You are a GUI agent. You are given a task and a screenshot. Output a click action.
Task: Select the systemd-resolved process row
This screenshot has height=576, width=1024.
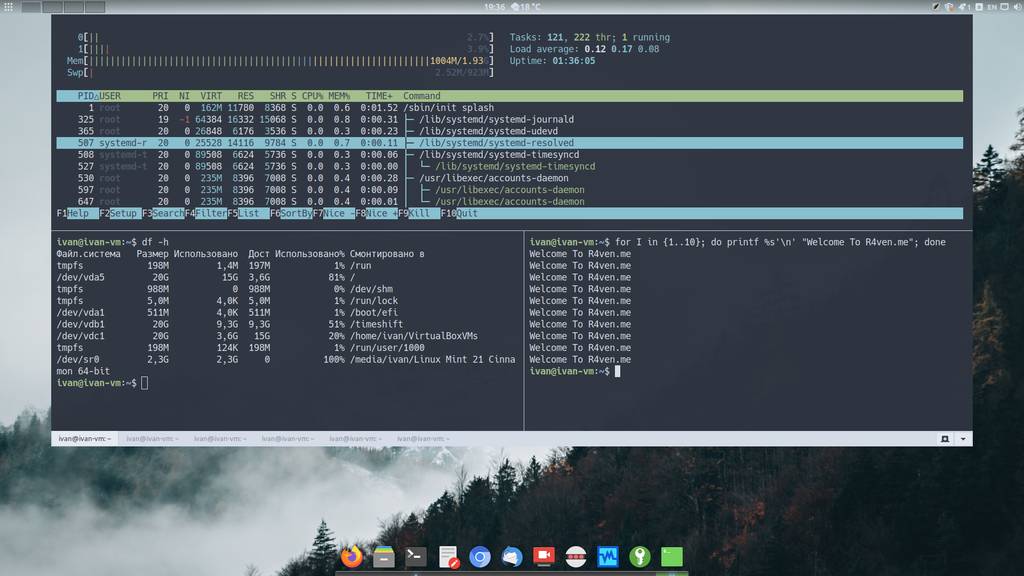pyautogui.click(x=300, y=142)
